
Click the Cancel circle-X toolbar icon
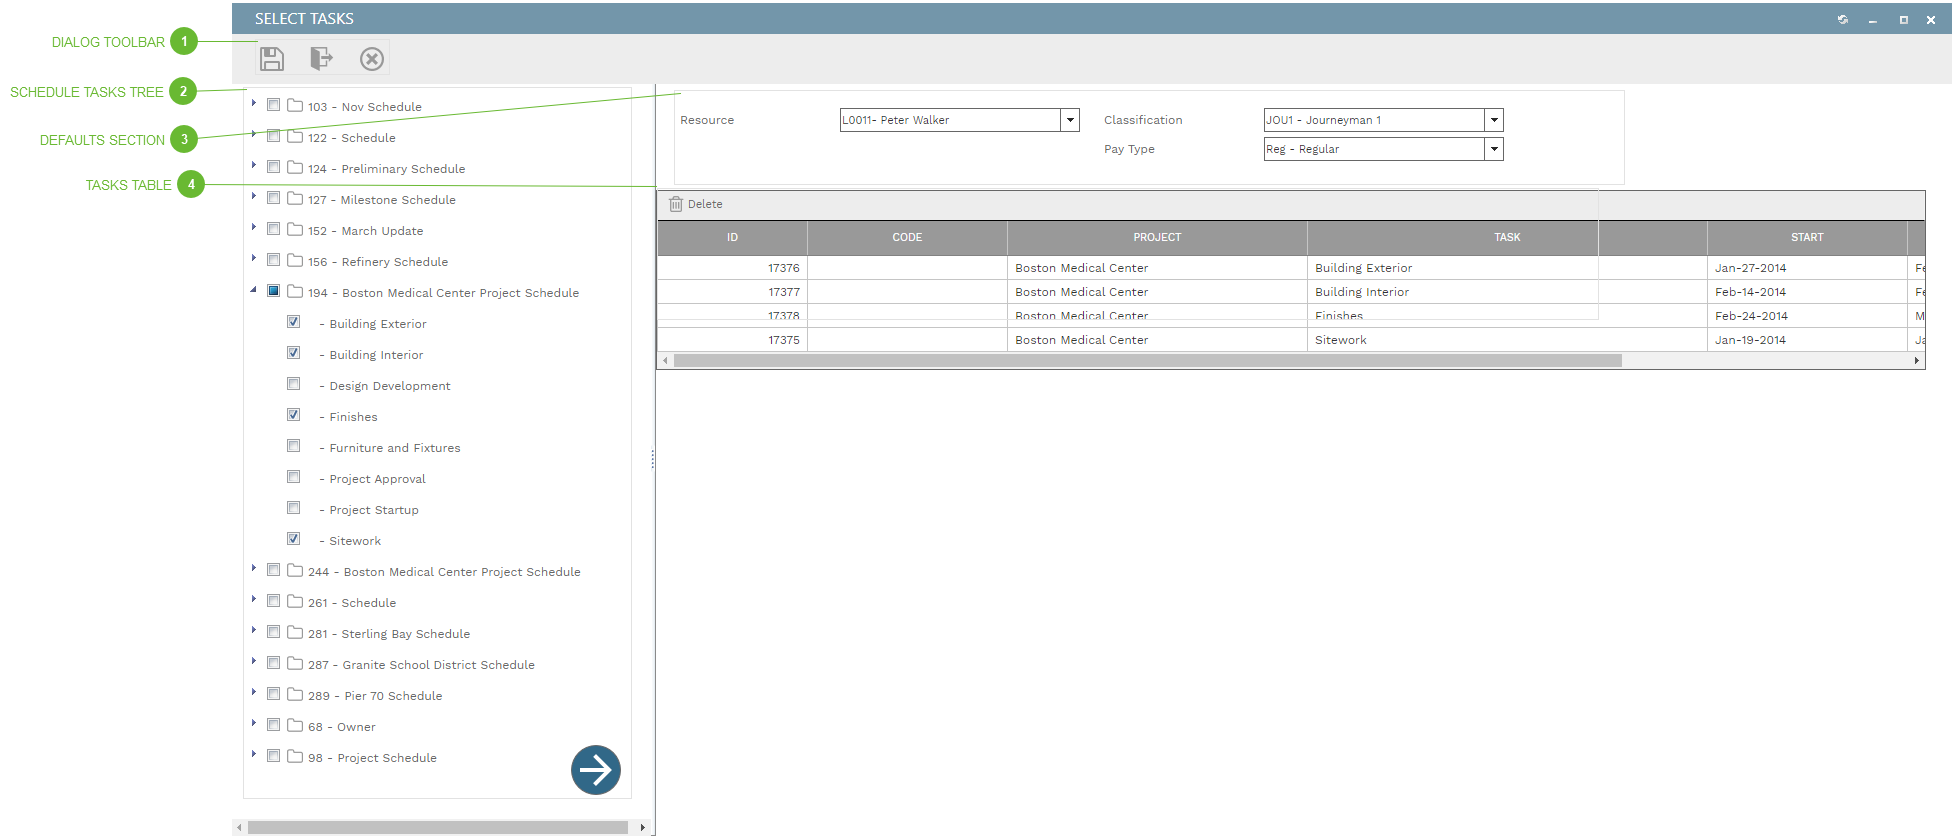coord(372,59)
